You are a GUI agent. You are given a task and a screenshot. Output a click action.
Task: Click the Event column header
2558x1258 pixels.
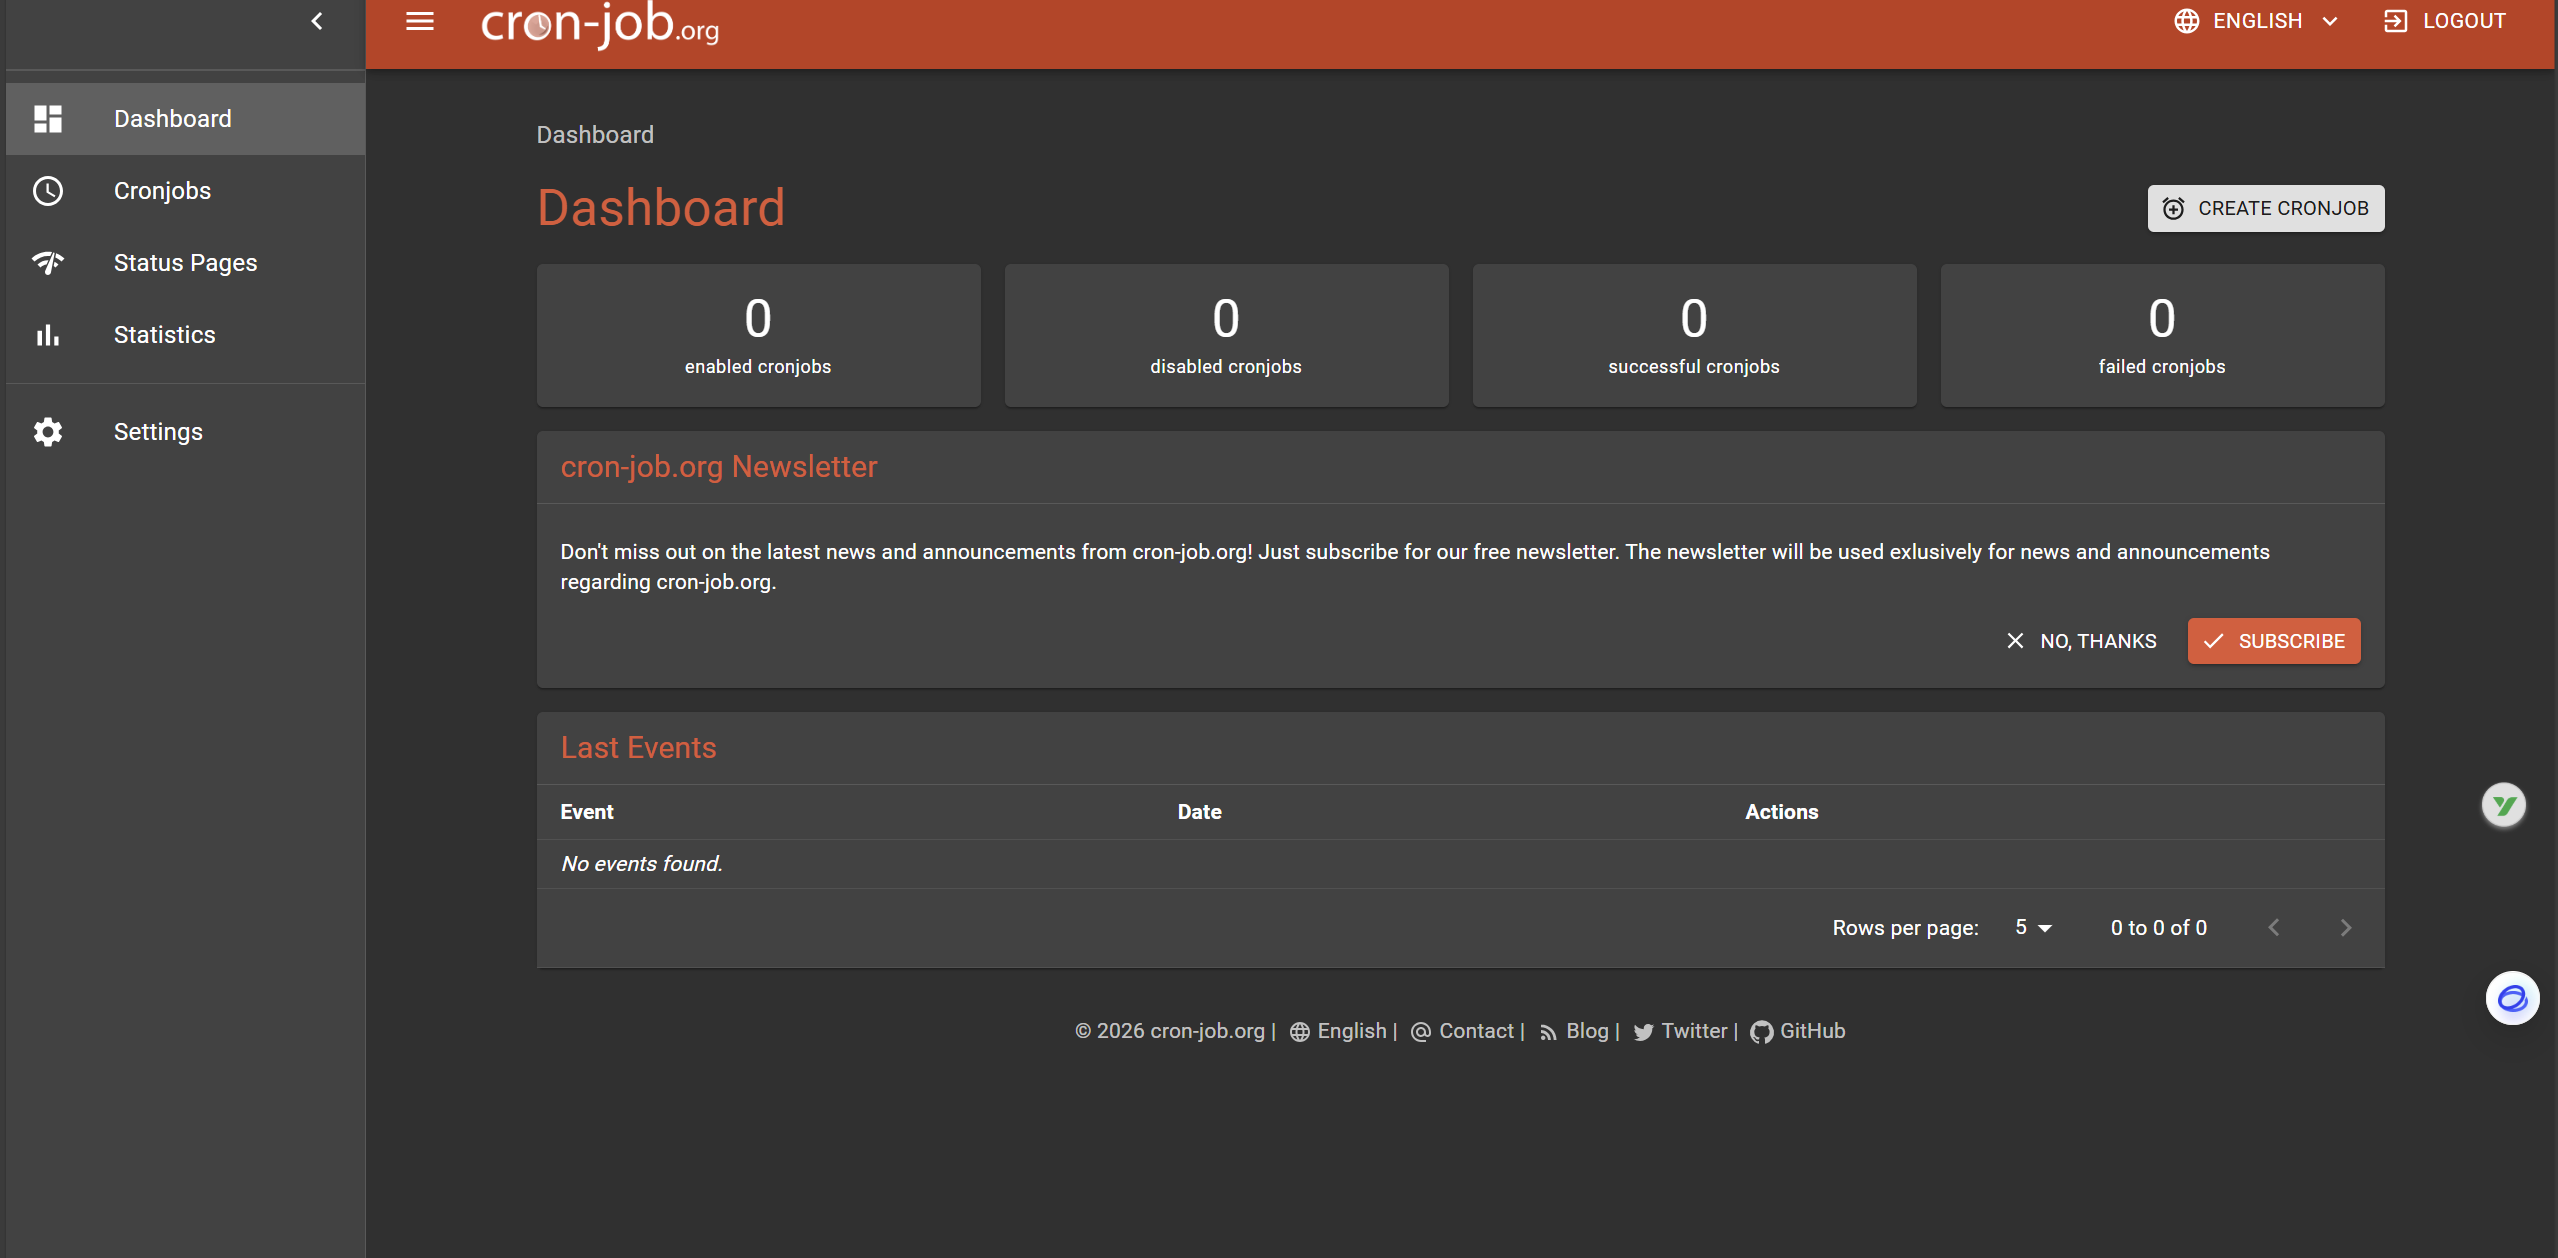587,812
